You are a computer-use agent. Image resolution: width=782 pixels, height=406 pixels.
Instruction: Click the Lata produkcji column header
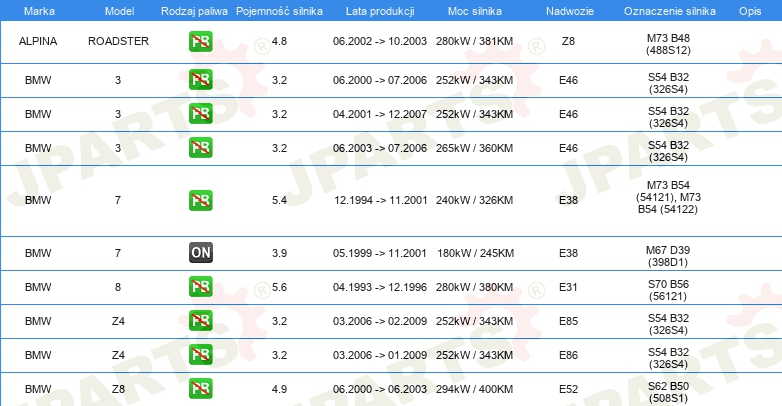[380, 11]
